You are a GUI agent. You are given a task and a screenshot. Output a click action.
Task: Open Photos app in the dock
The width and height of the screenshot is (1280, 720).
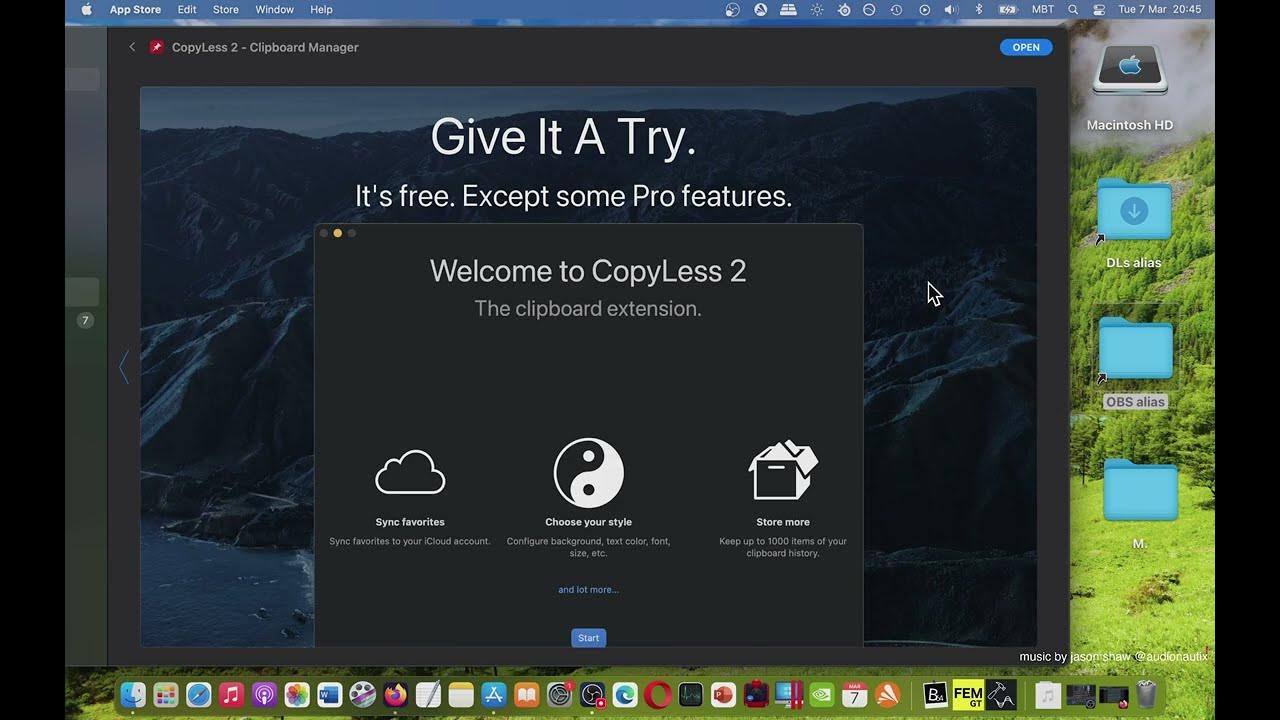coord(297,694)
